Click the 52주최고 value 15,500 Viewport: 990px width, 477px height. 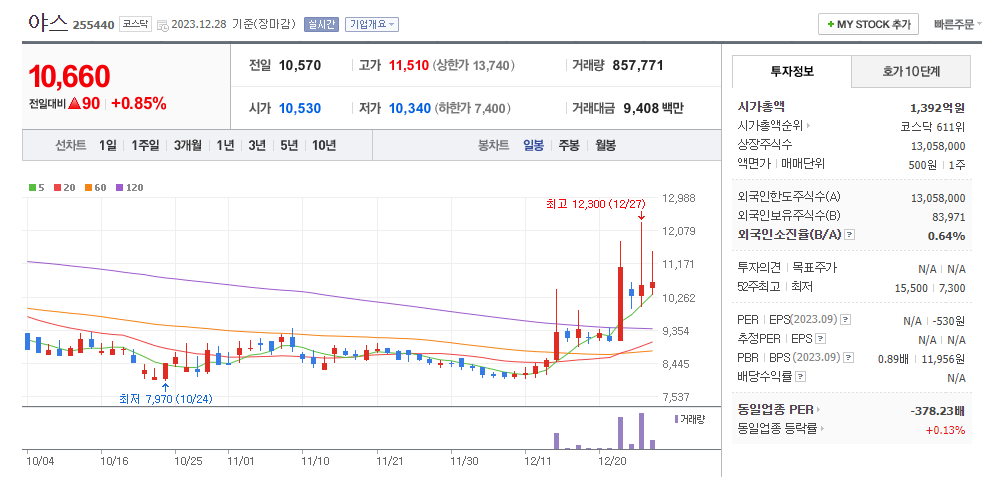pyautogui.click(x=911, y=288)
